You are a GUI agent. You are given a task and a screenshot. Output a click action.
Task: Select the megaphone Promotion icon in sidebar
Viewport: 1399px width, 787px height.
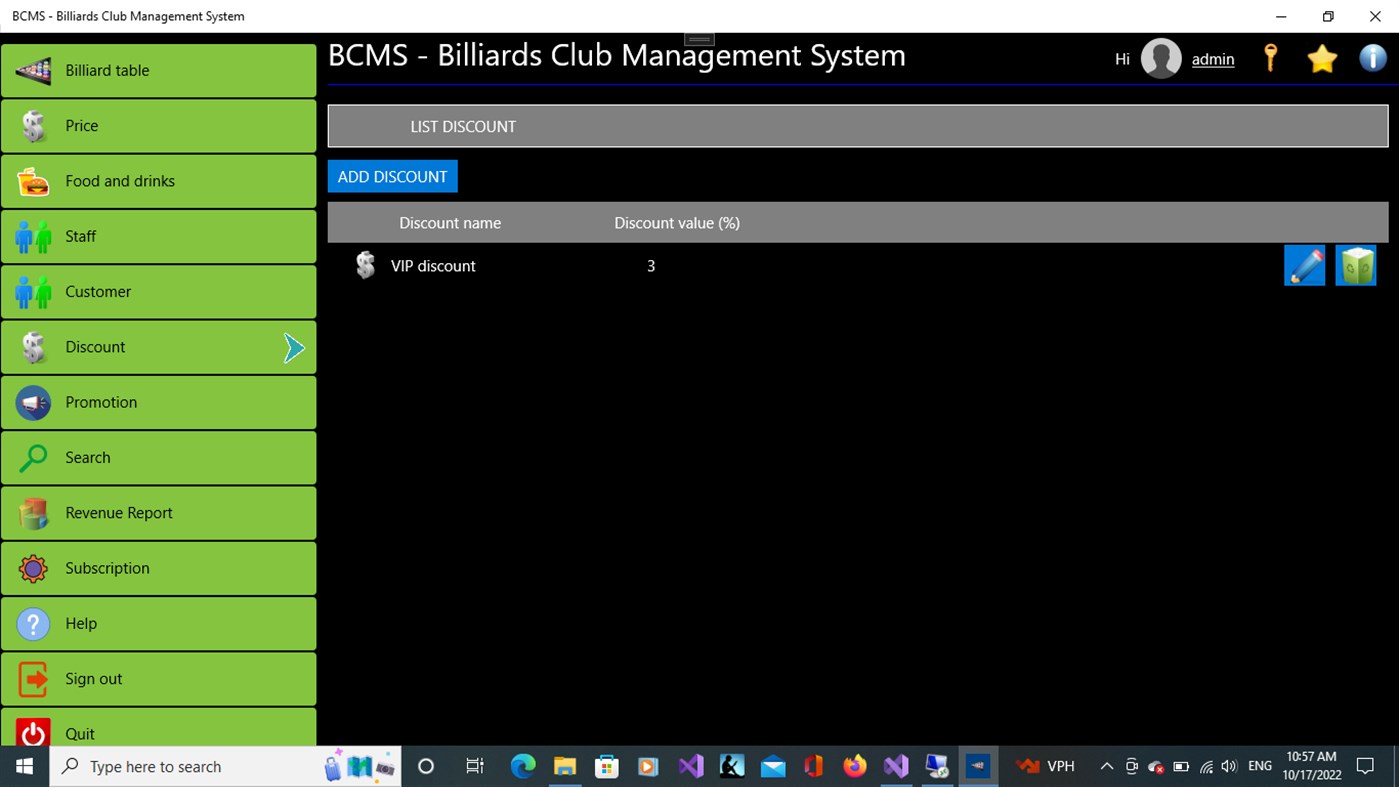(33, 402)
